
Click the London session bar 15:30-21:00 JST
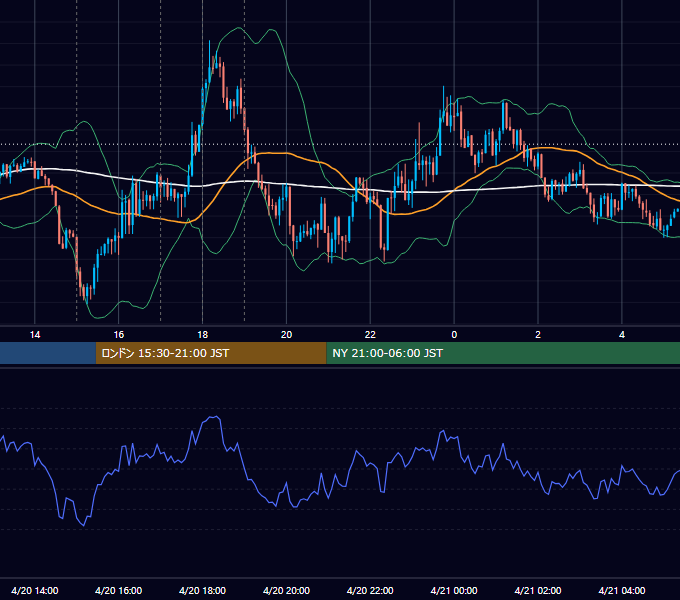[211, 353]
